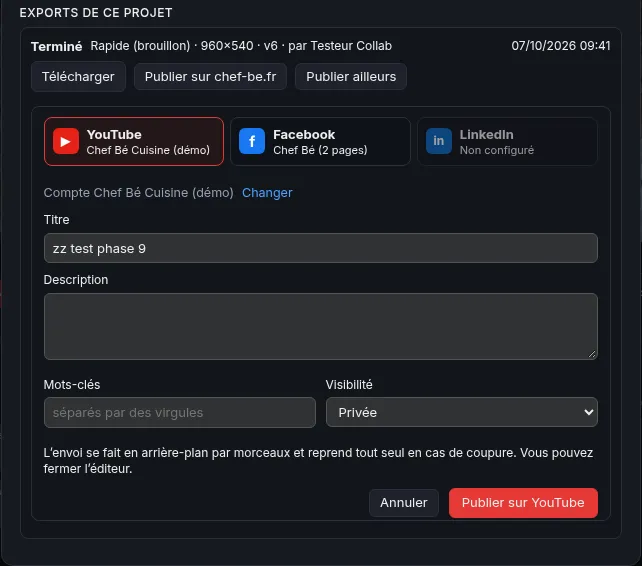
Task: Click the date 07/10/2026 09:41
Action: [x=561, y=45]
